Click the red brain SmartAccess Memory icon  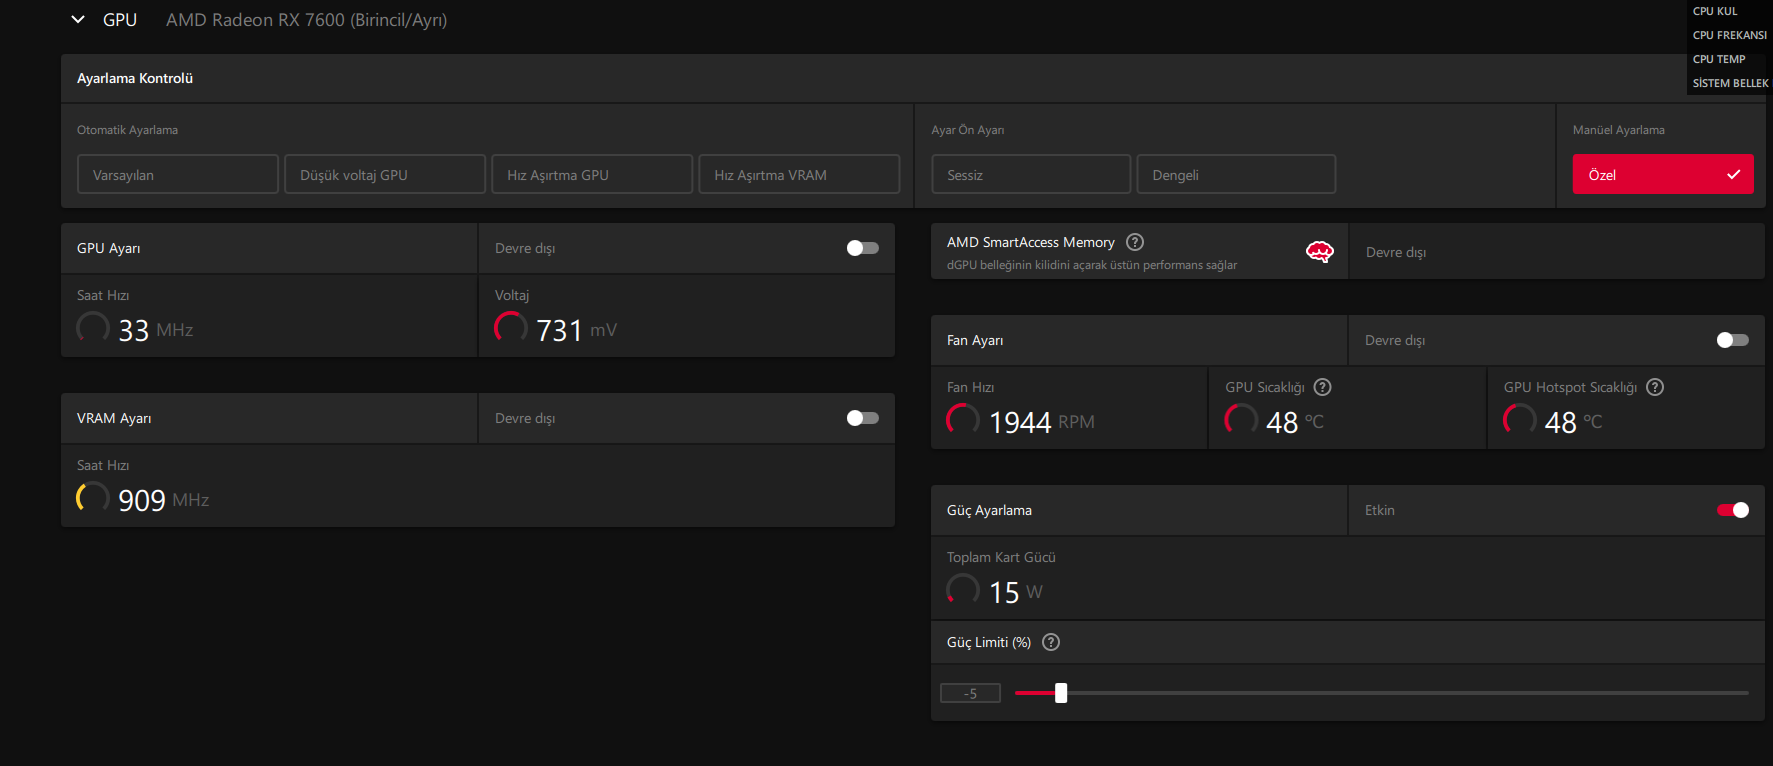click(1320, 252)
